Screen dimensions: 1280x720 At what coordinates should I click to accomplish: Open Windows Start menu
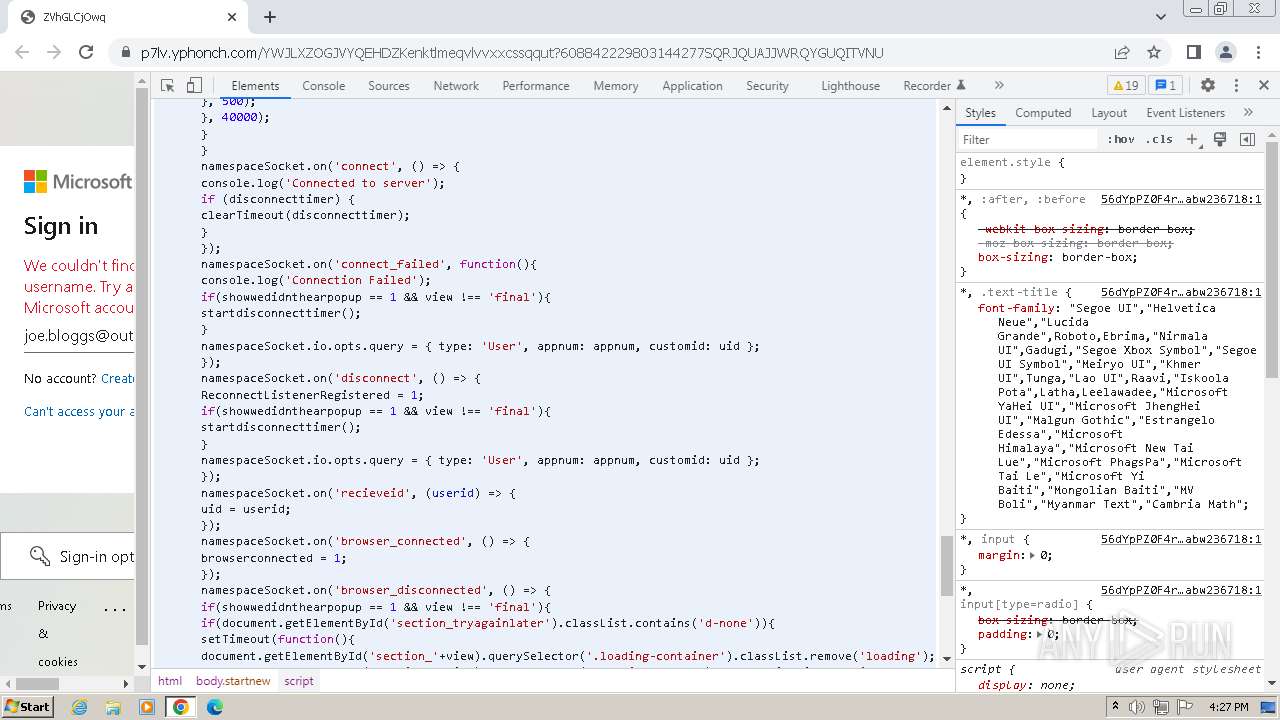28,706
